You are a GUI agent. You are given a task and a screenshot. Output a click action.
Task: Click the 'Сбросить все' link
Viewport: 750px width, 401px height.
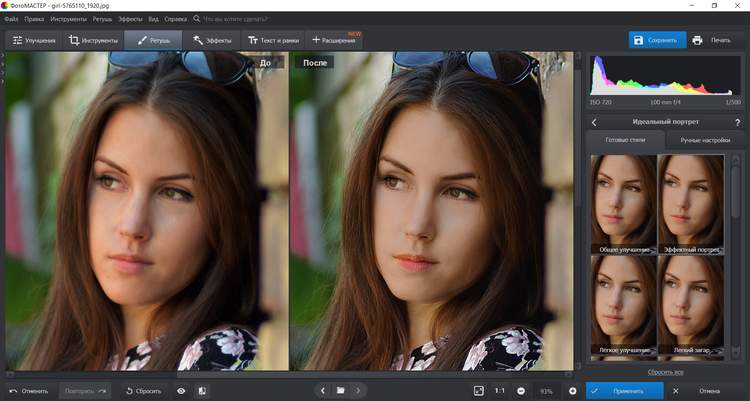click(x=665, y=371)
